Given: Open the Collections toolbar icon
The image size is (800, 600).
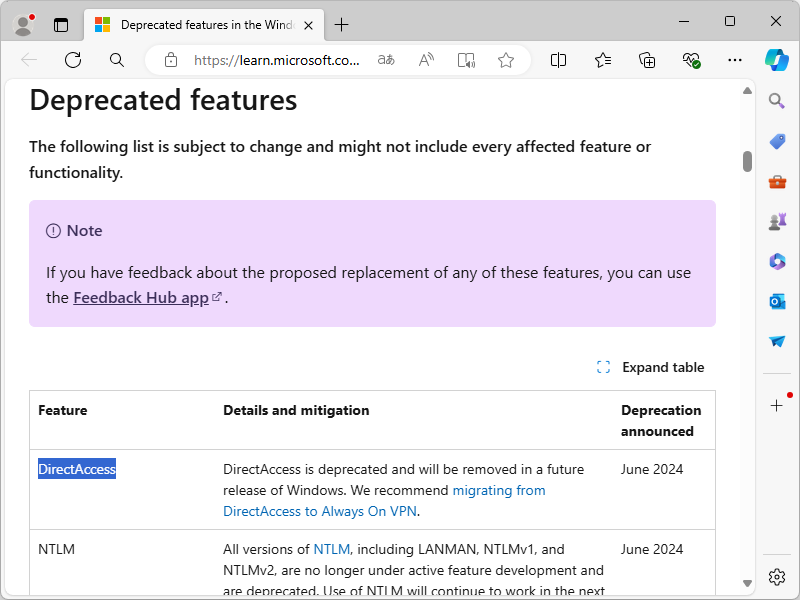Looking at the screenshot, I should point(647,60).
